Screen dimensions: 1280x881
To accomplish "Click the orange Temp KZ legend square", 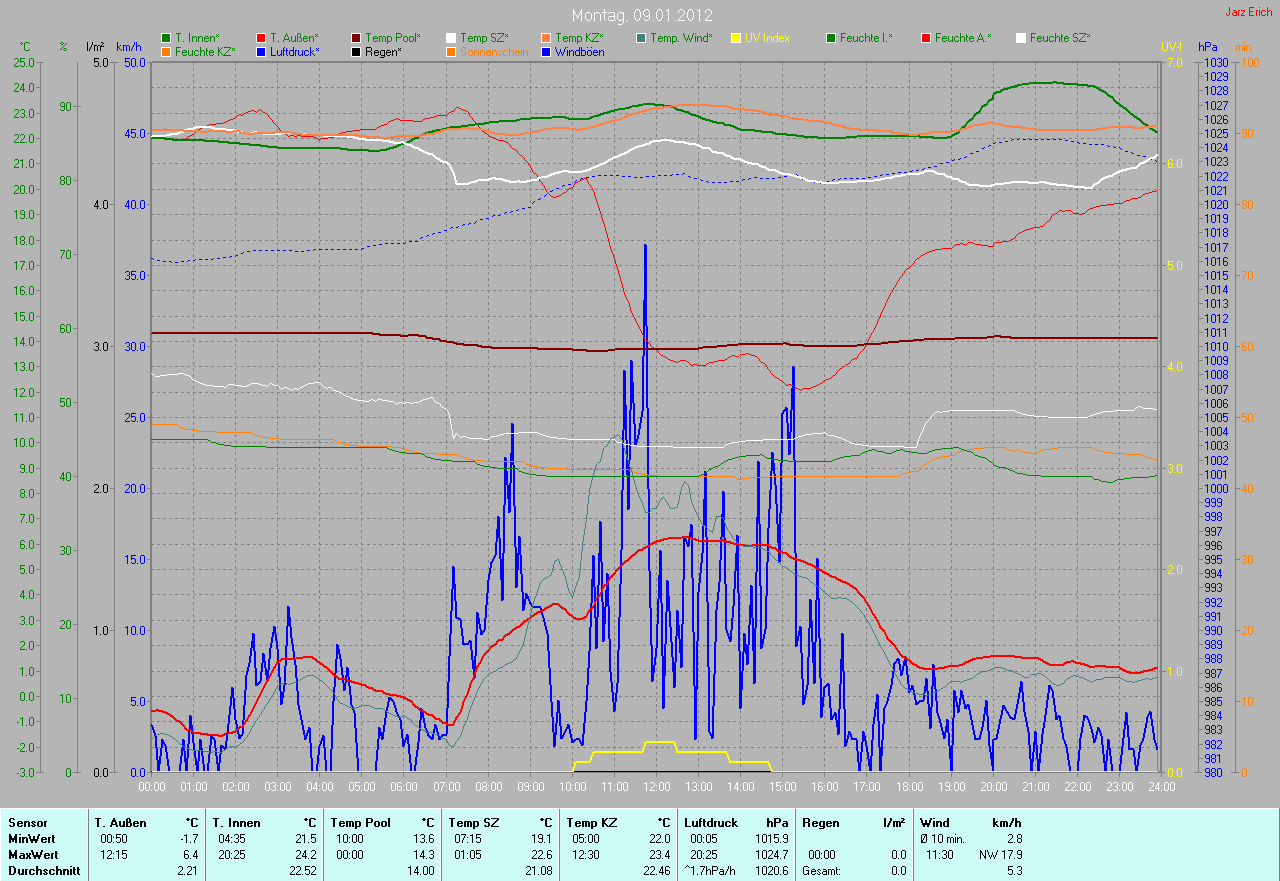I will 546,38.
